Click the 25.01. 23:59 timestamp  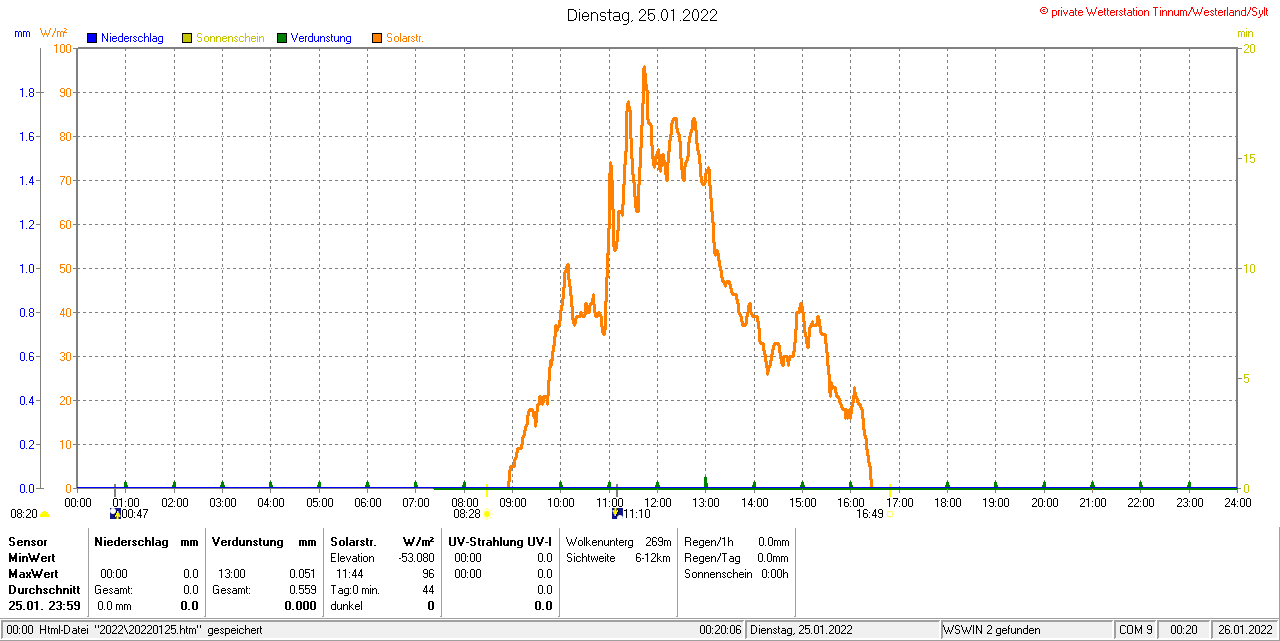pyautogui.click(x=44, y=605)
